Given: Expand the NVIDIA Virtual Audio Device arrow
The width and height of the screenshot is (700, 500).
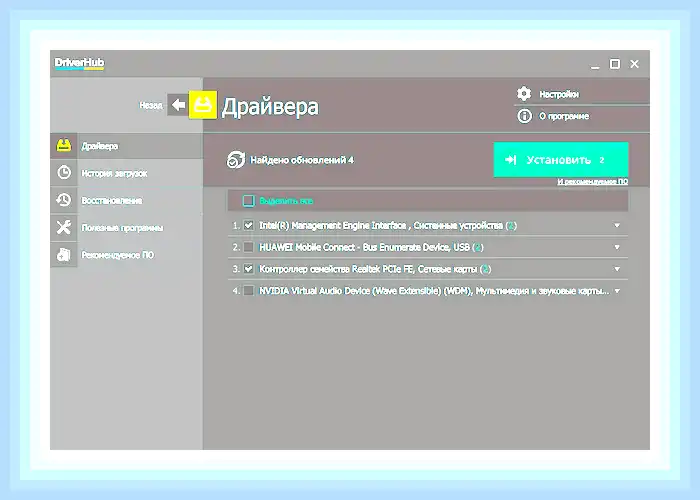Looking at the screenshot, I should pos(617,291).
